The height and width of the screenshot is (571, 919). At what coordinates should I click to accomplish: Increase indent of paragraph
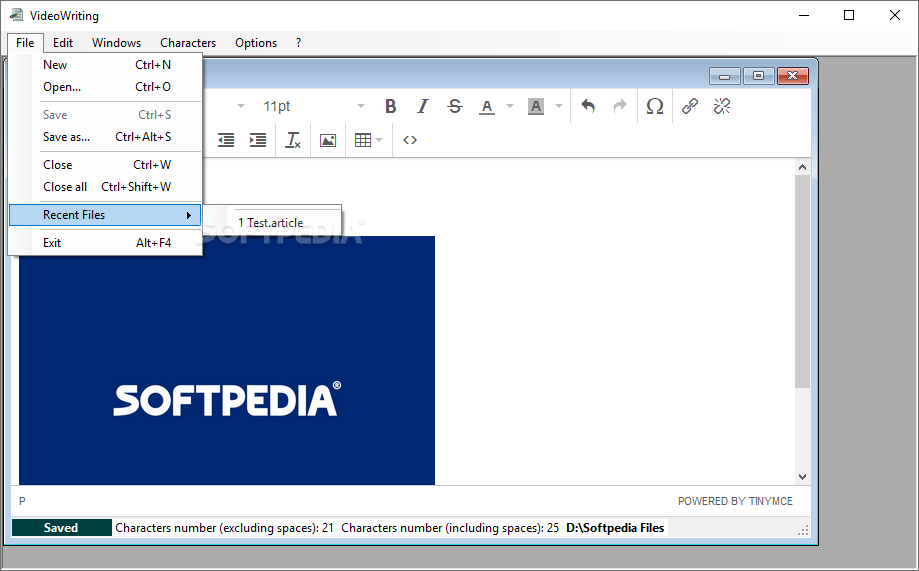pos(258,140)
